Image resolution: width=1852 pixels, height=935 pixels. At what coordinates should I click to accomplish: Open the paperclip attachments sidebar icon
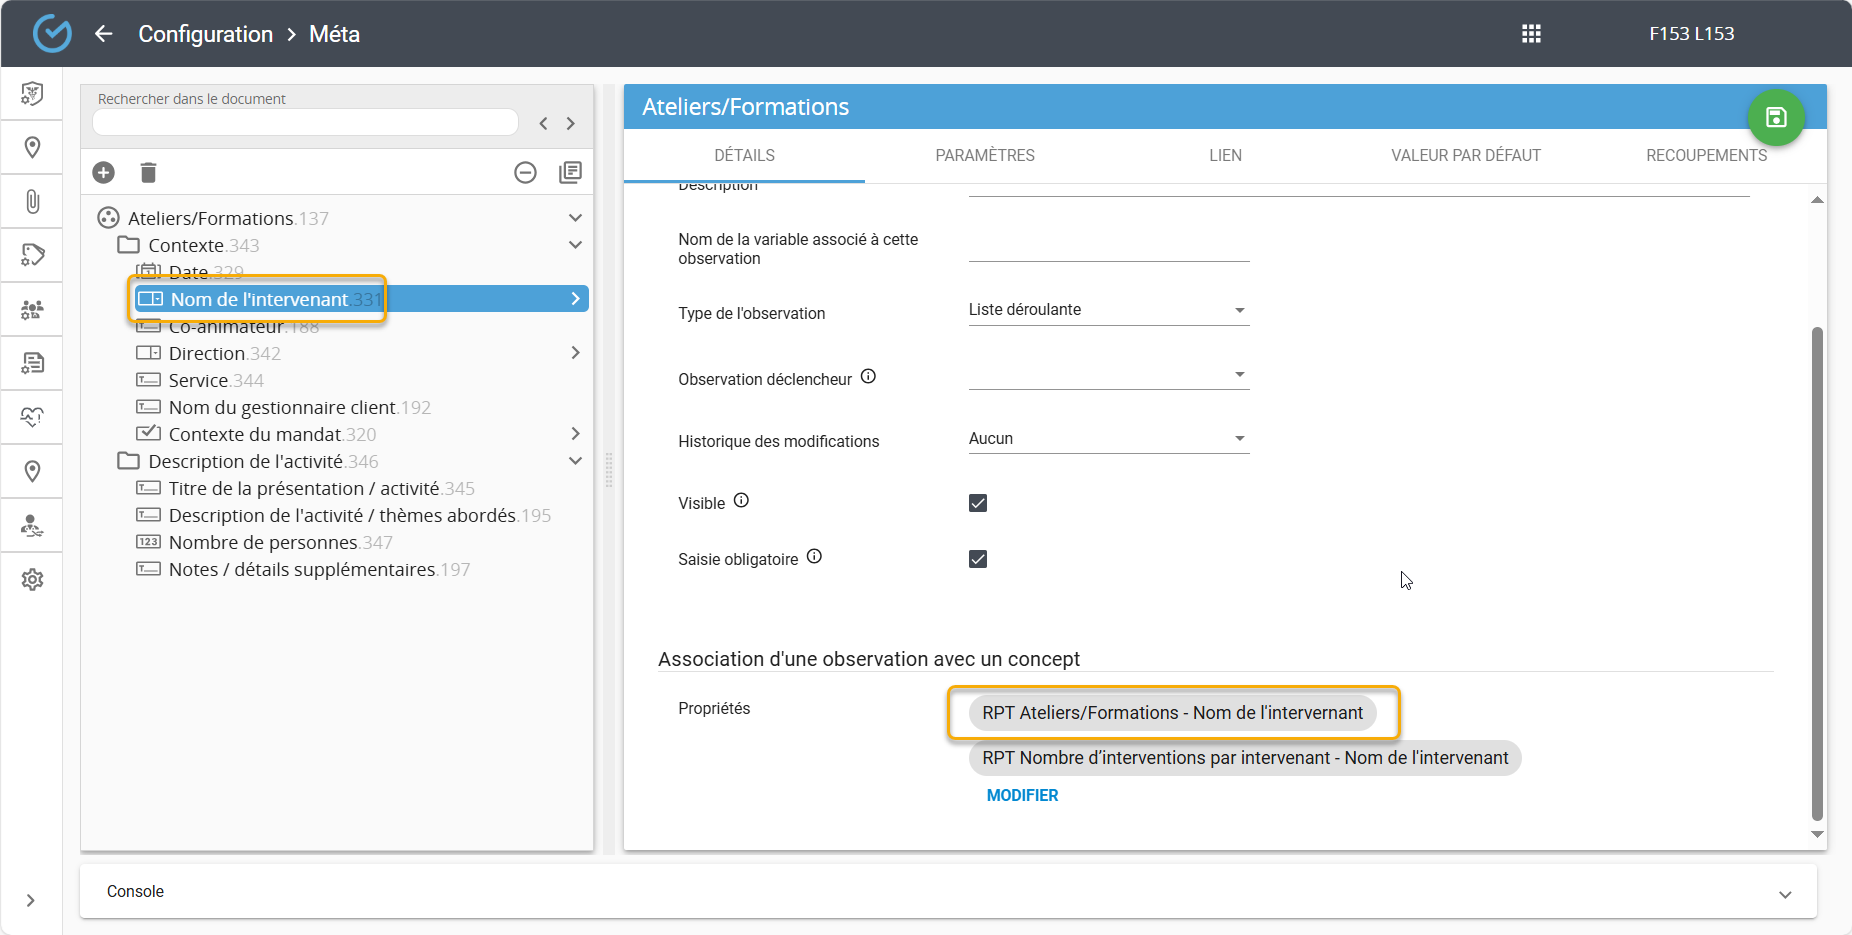32,201
